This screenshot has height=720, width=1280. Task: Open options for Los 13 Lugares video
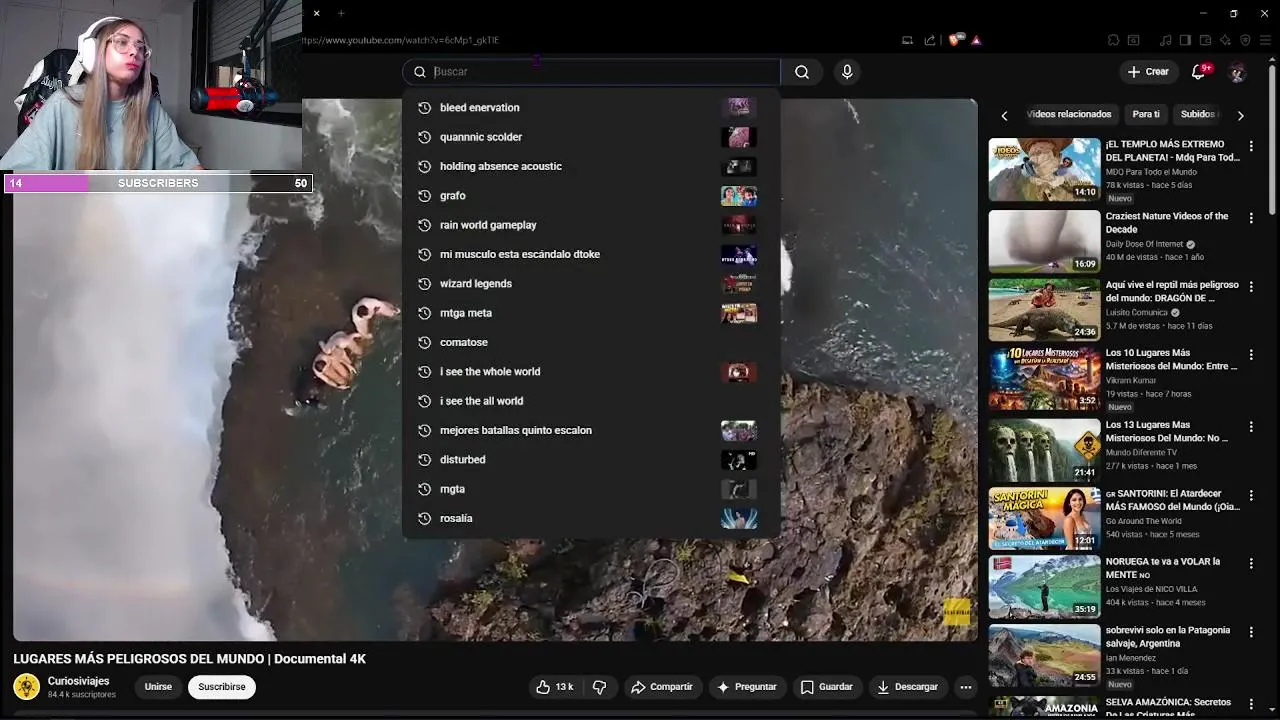coord(1251,427)
